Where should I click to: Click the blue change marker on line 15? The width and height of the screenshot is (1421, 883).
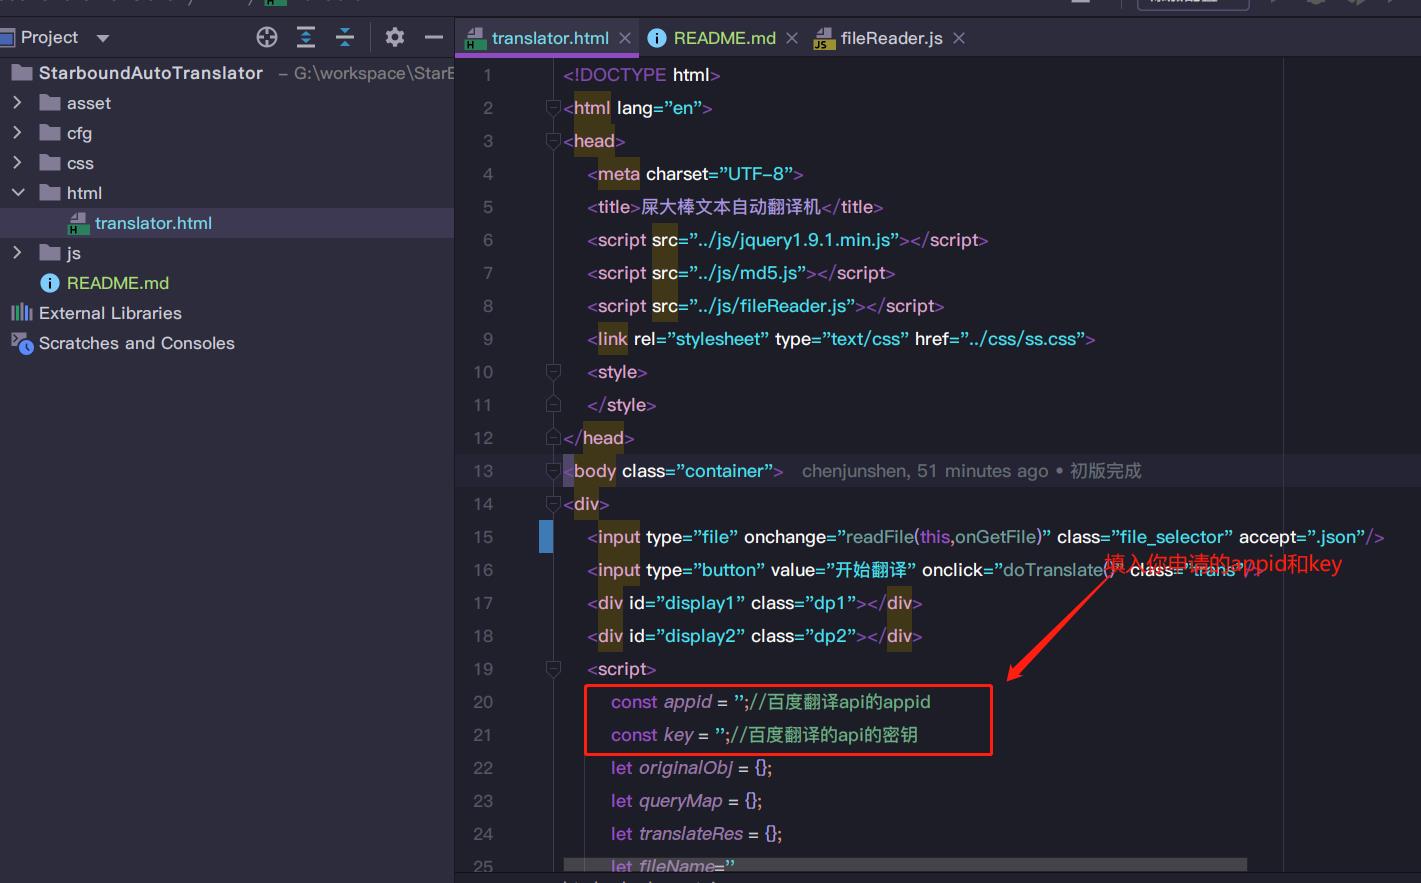[x=546, y=537]
